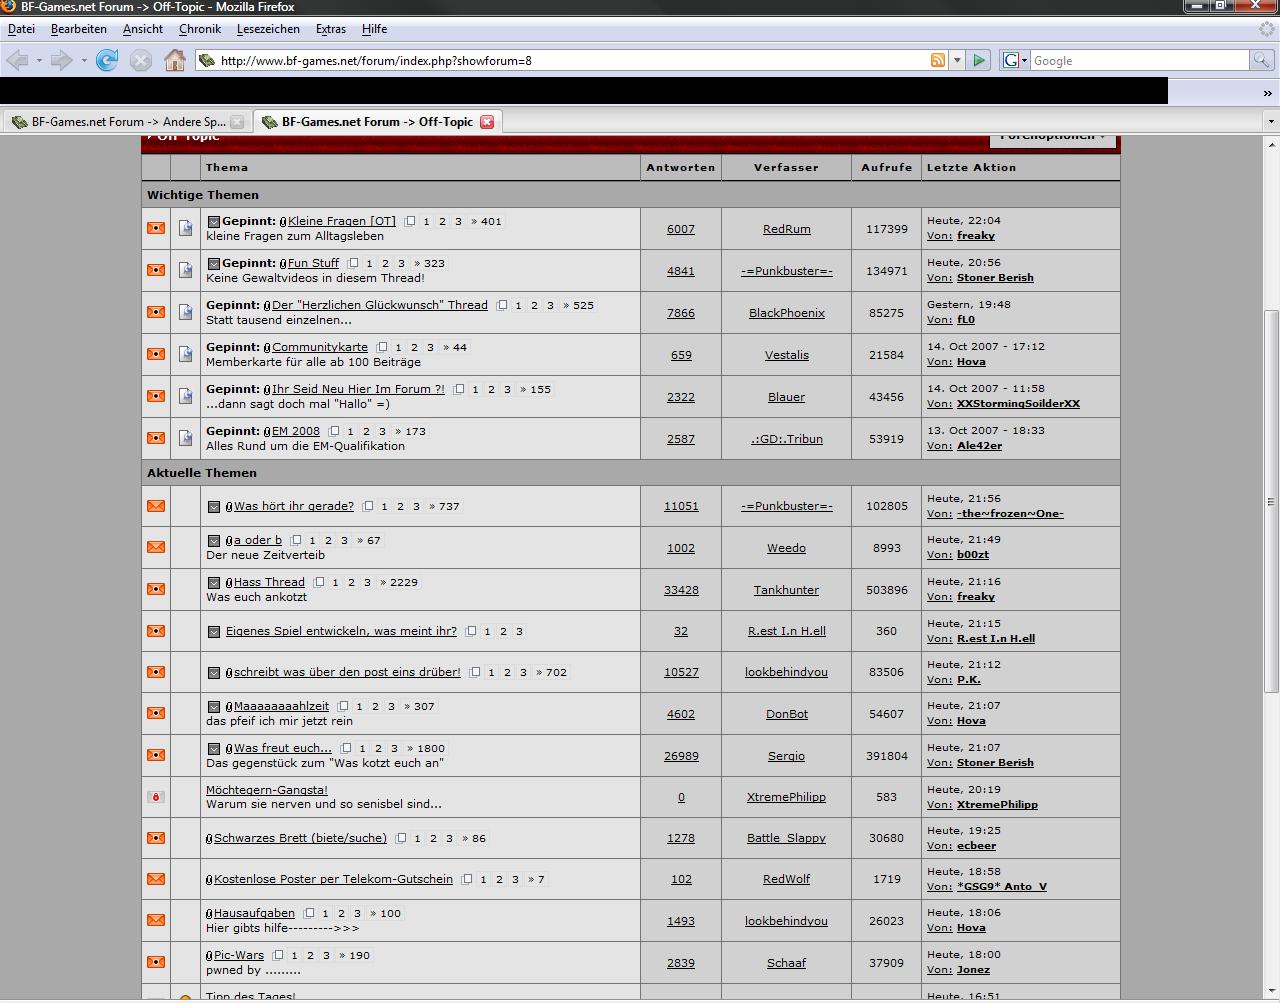
Task: Close the Off-Topic tab
Action: pyautogui.click(x=487, y=122)
